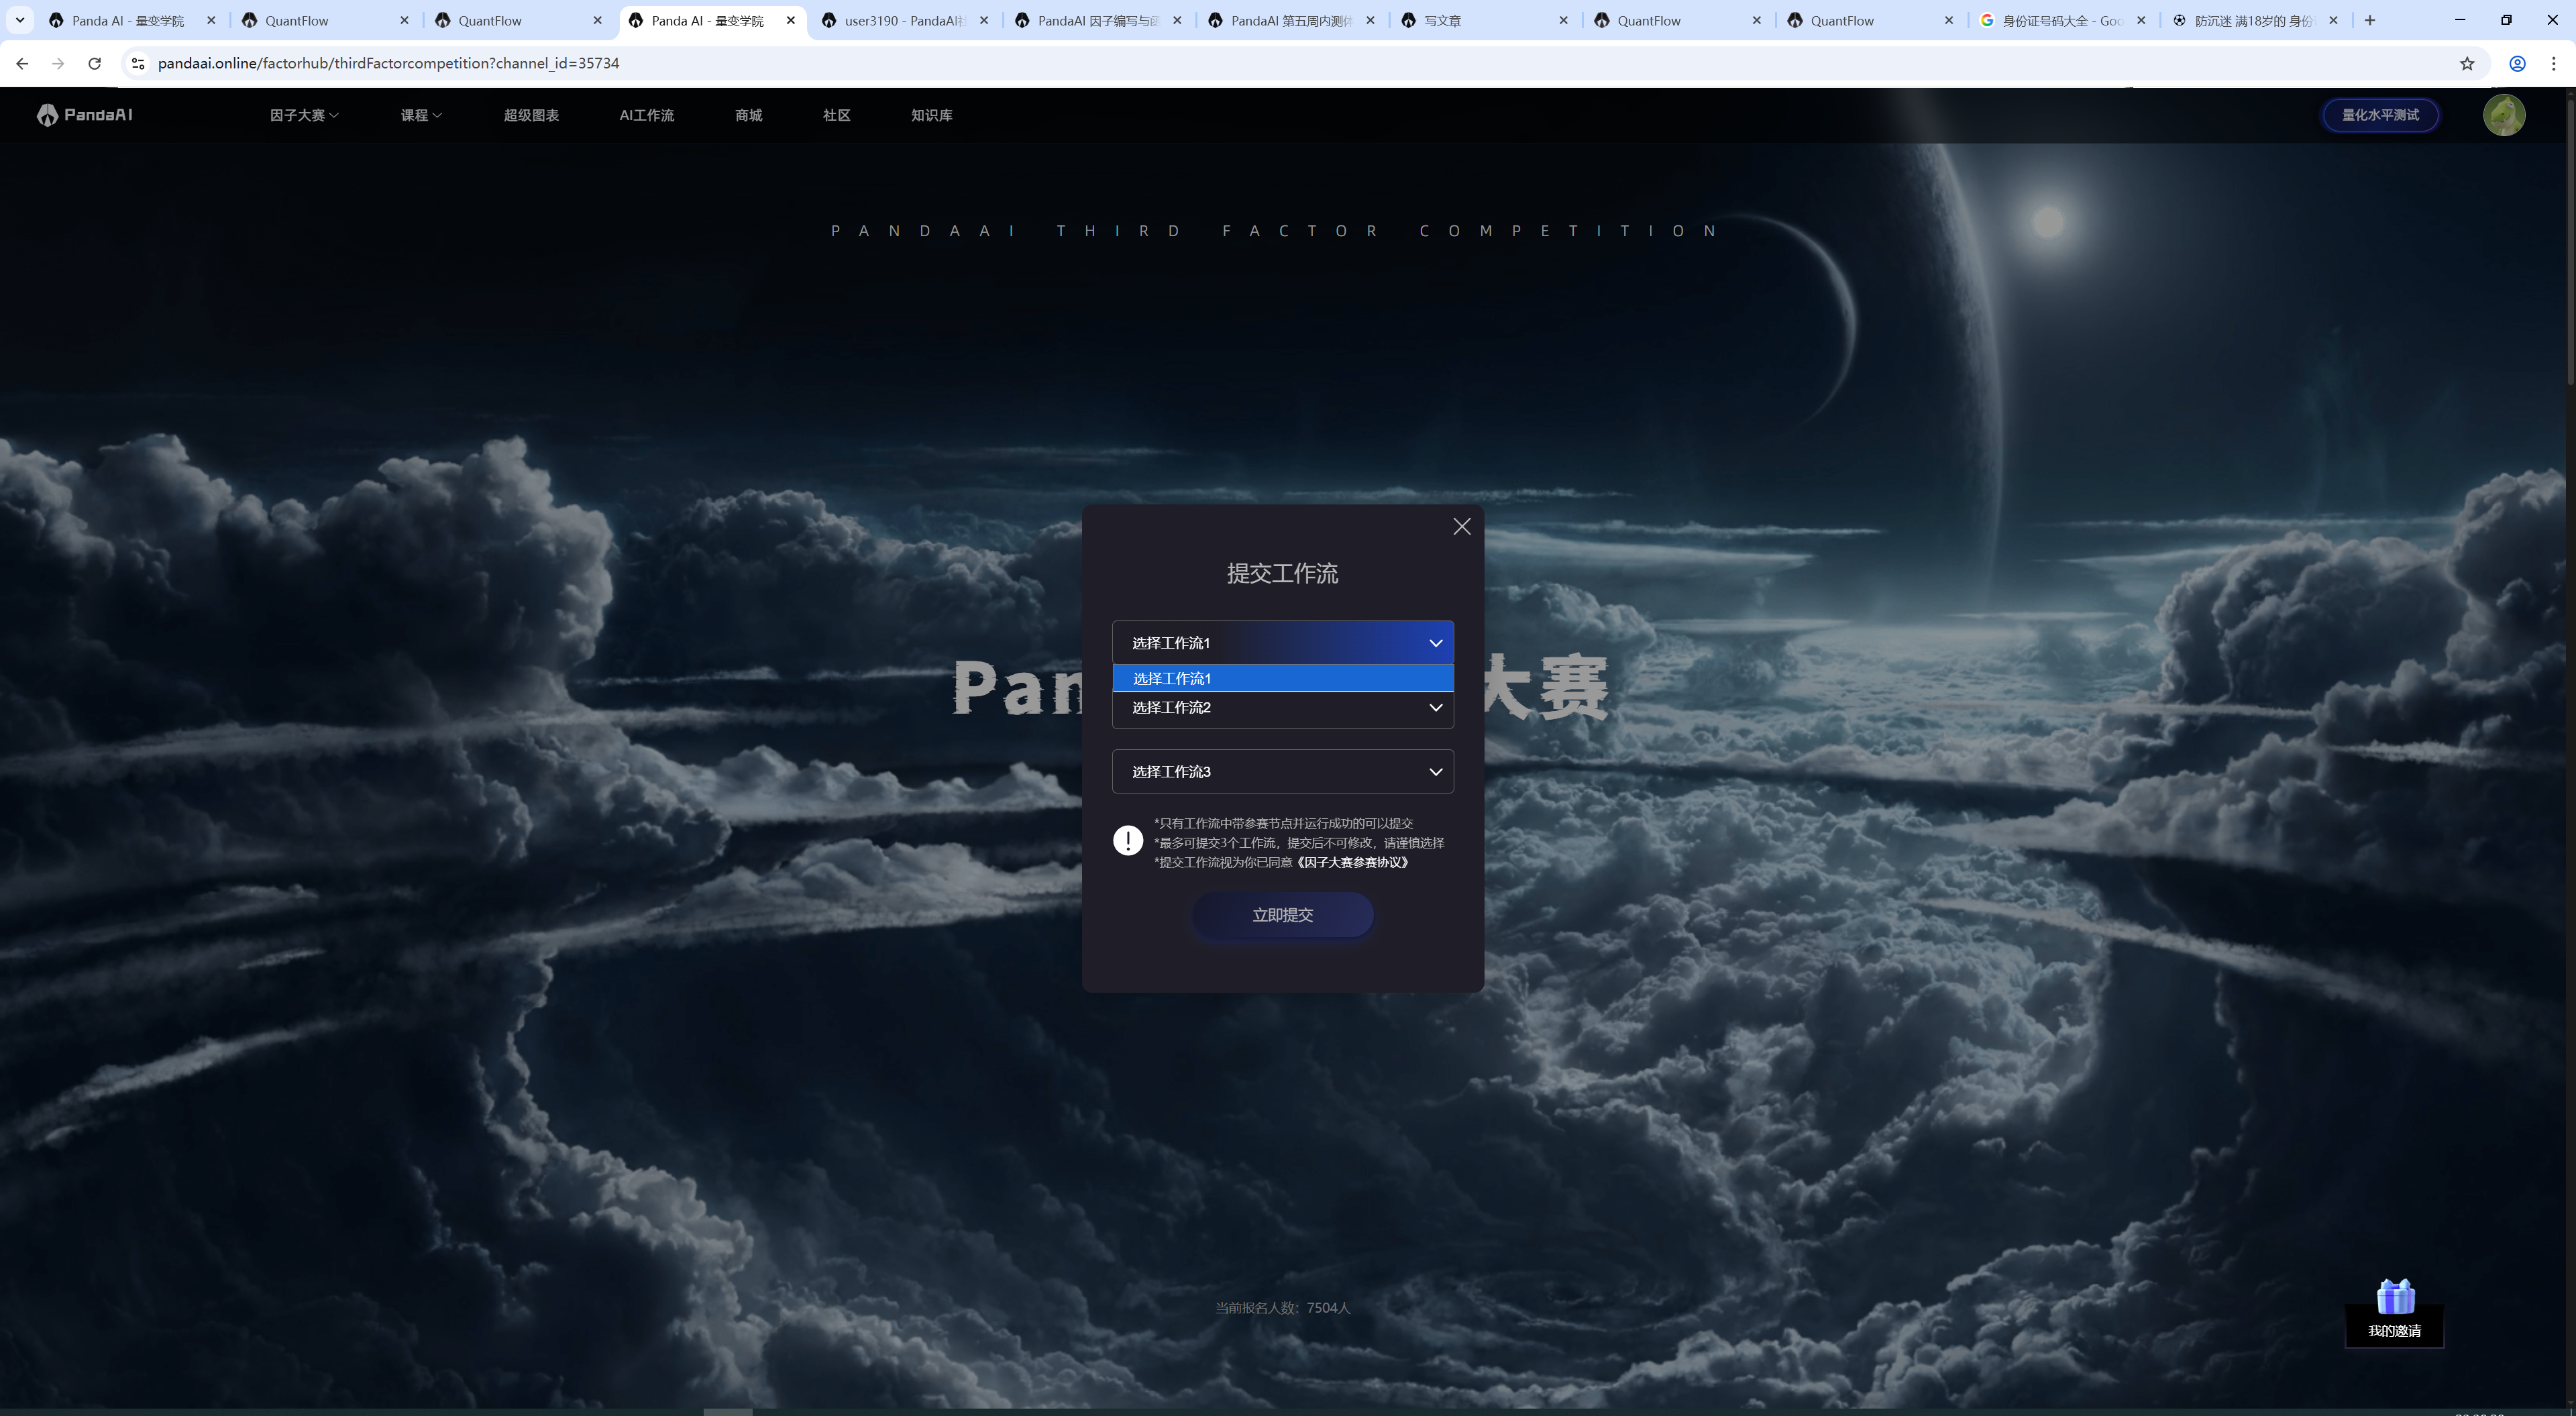View site information icon in address bar
Viewport: 2576px width, 1416px height.
(138, 63)
